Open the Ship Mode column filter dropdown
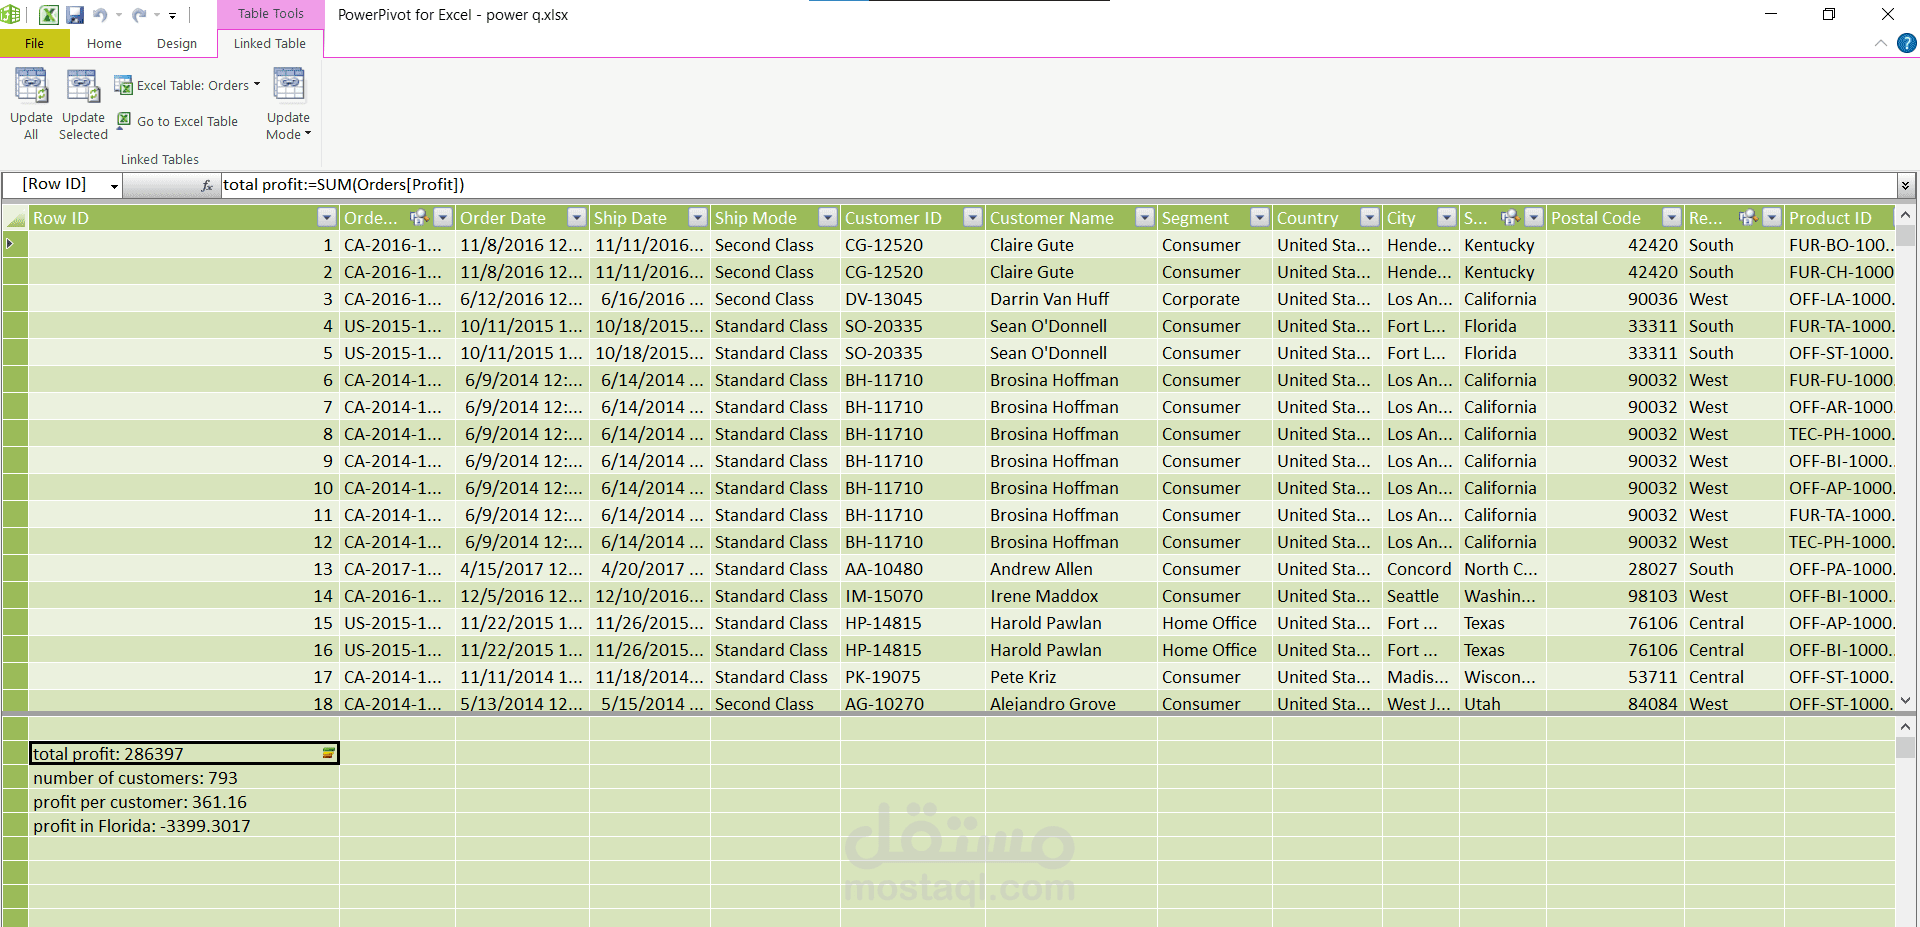Viewport: 1920px width, 927px height. pyautogui.click(x=827, y=217)
